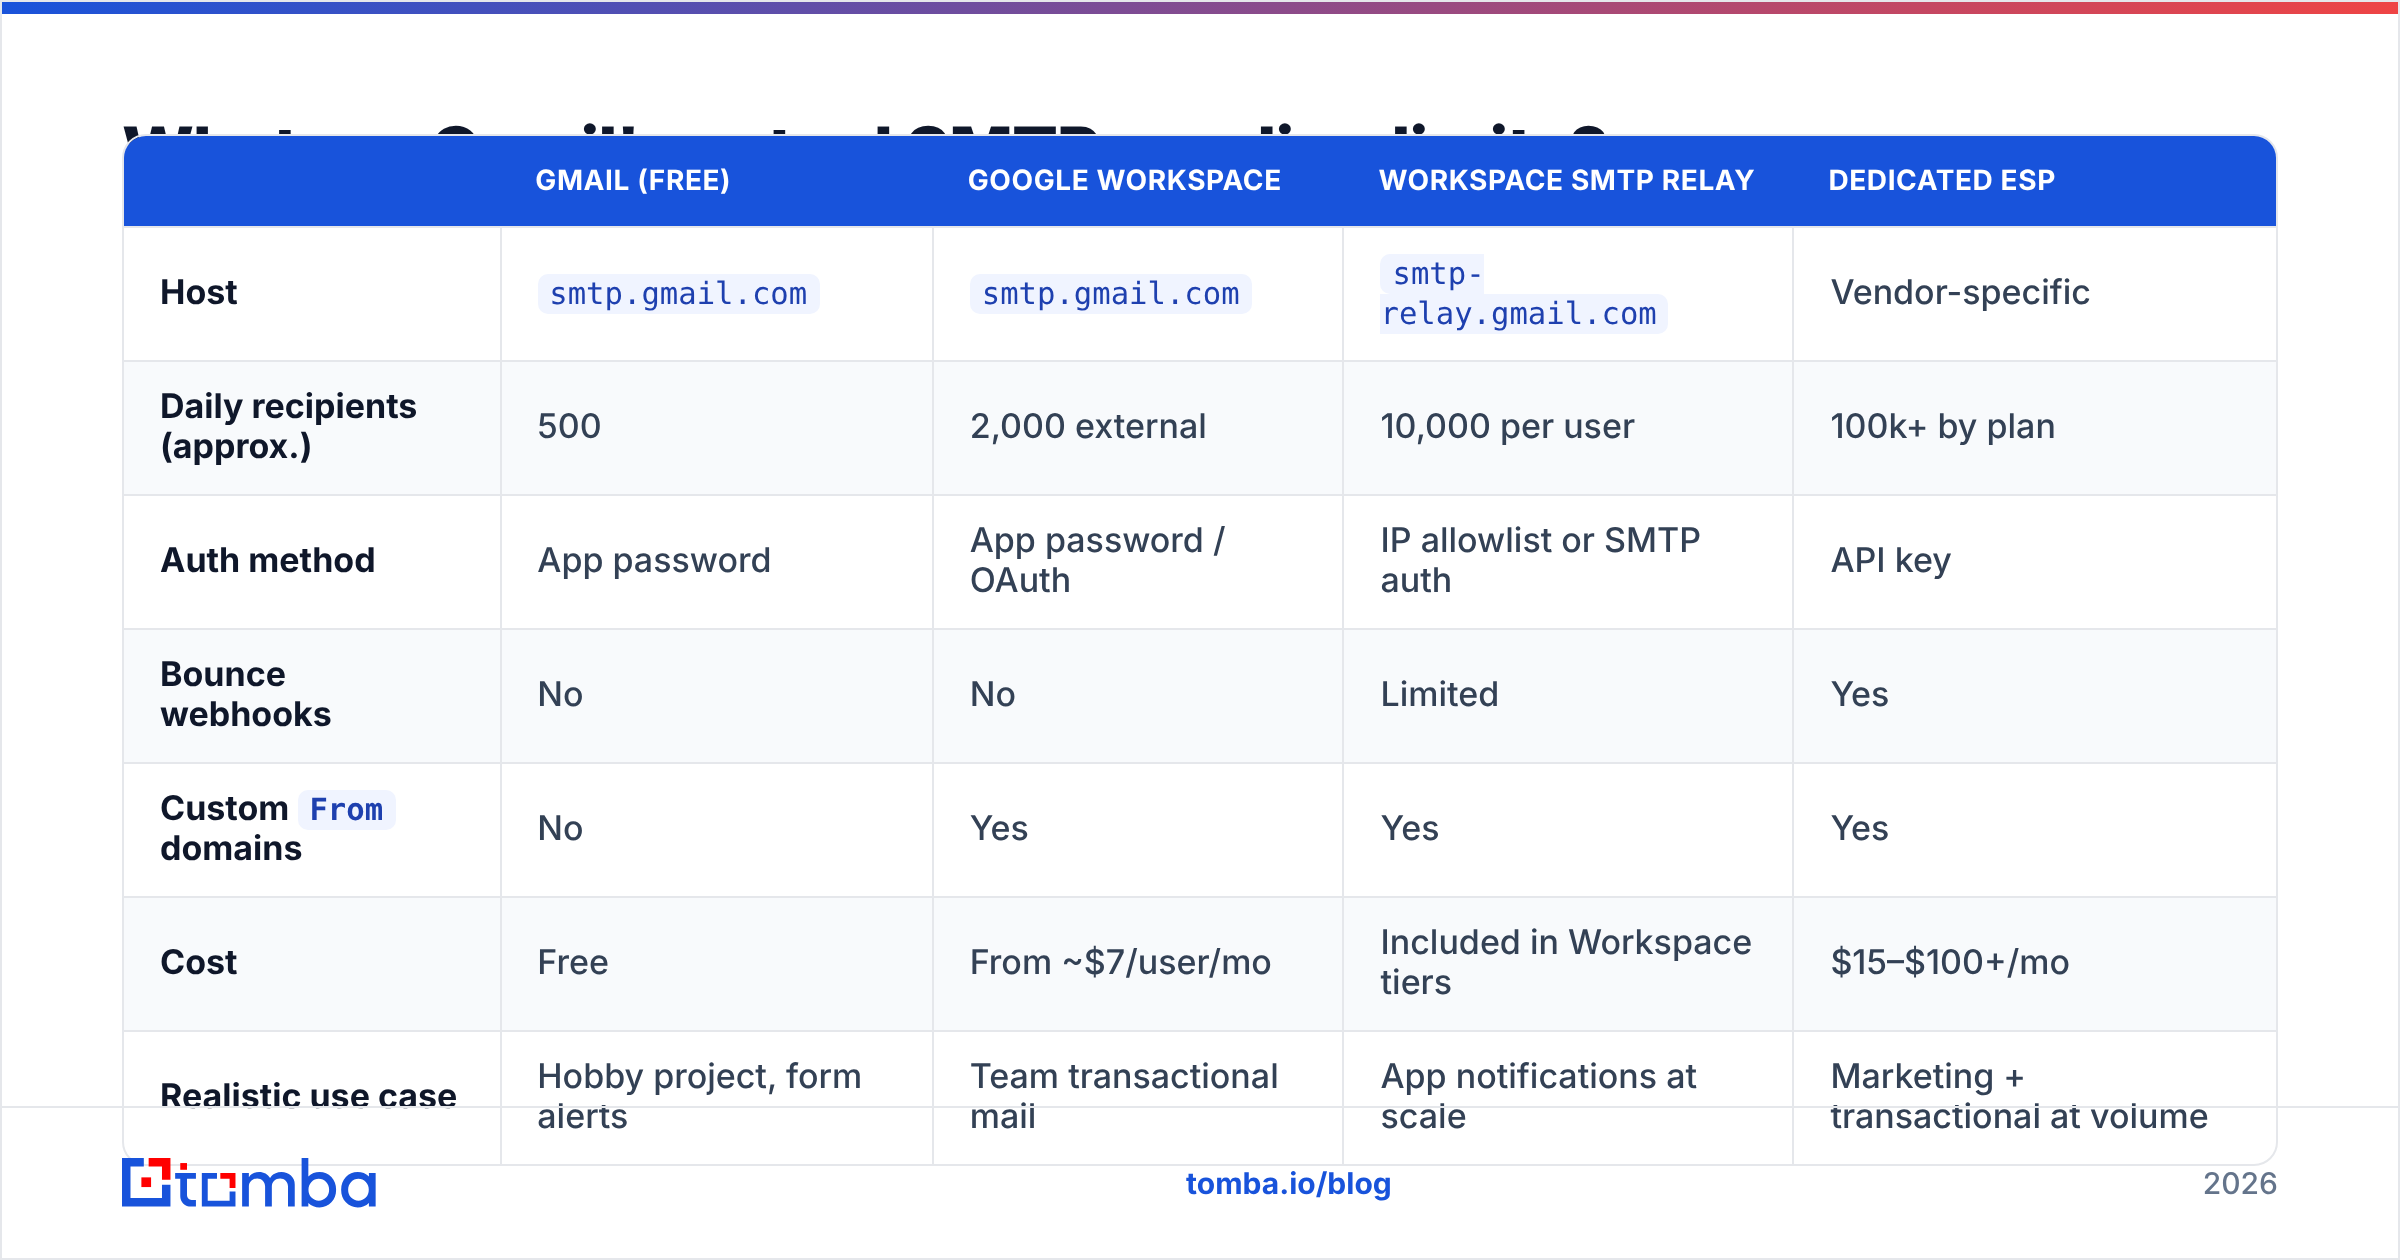2400x1260 pixels.
Task: Click the Daily recipients (approx.) label
Action: (288, 427)
